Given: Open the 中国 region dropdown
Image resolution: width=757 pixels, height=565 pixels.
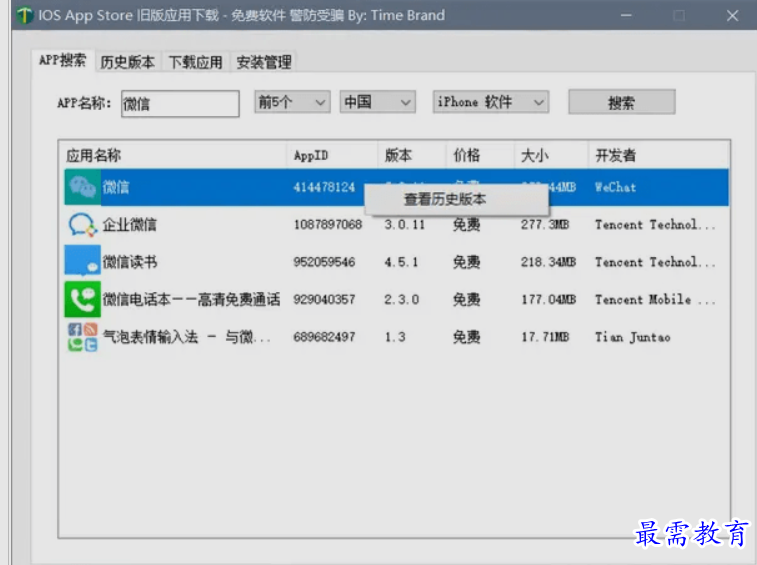Looking at the screenshot, I should (378, 102).
